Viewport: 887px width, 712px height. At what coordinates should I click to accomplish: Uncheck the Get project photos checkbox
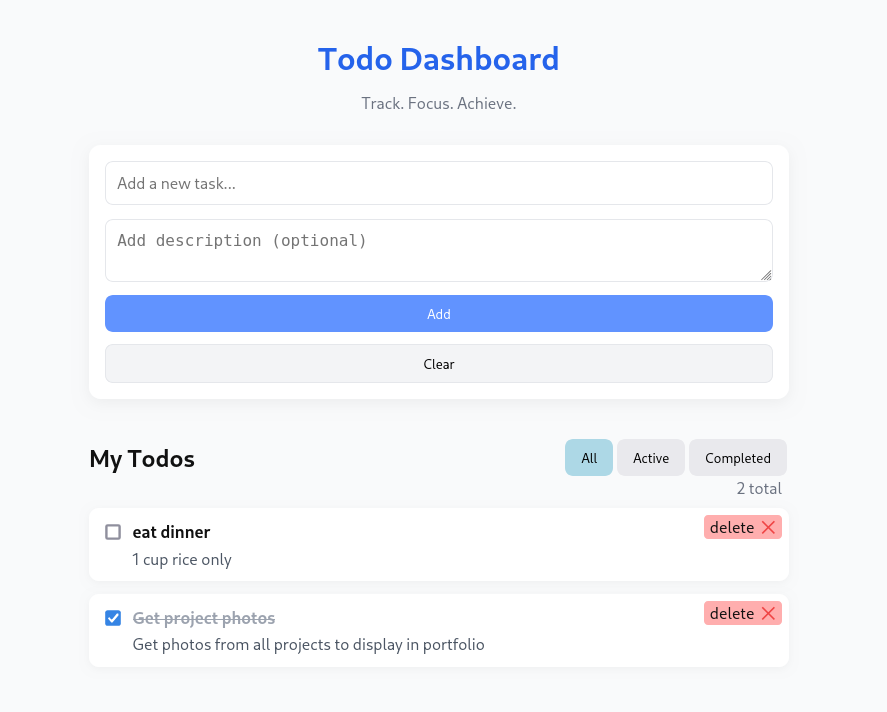coord(113,618)
